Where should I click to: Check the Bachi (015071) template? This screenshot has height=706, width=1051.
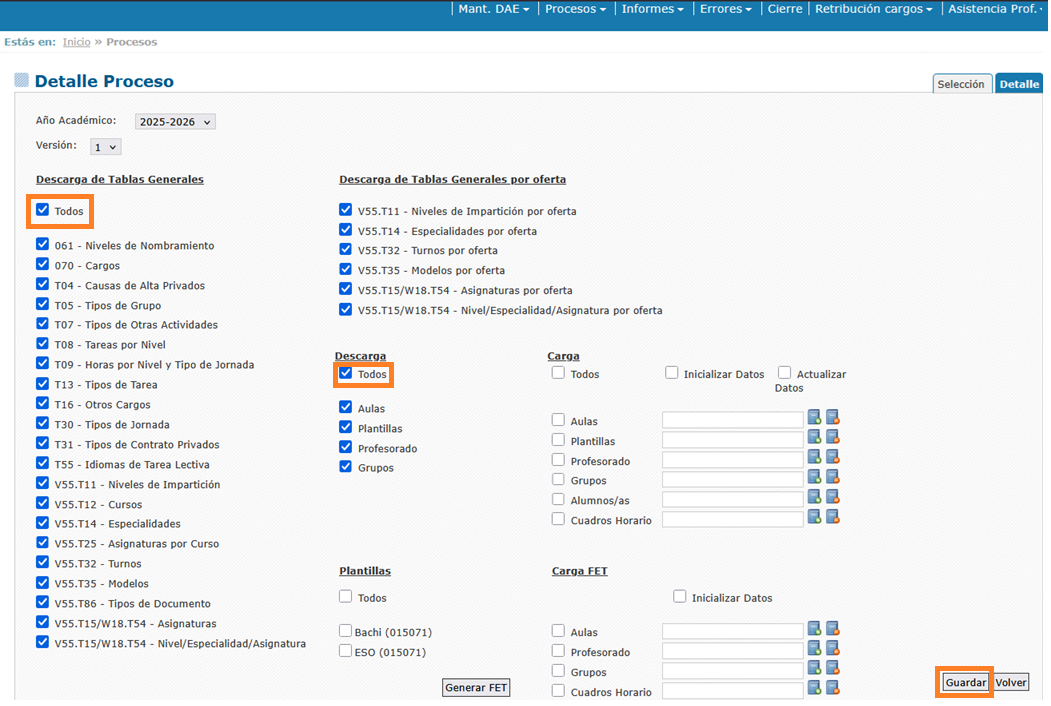[x=346, y=631]
